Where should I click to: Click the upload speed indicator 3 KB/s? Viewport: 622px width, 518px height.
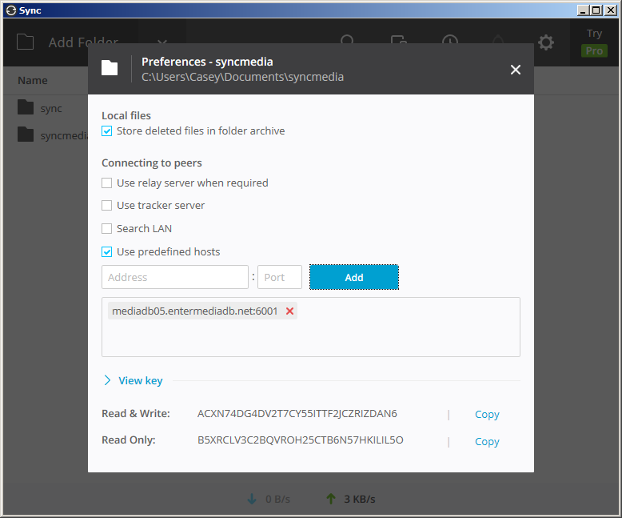coord(351,499)
